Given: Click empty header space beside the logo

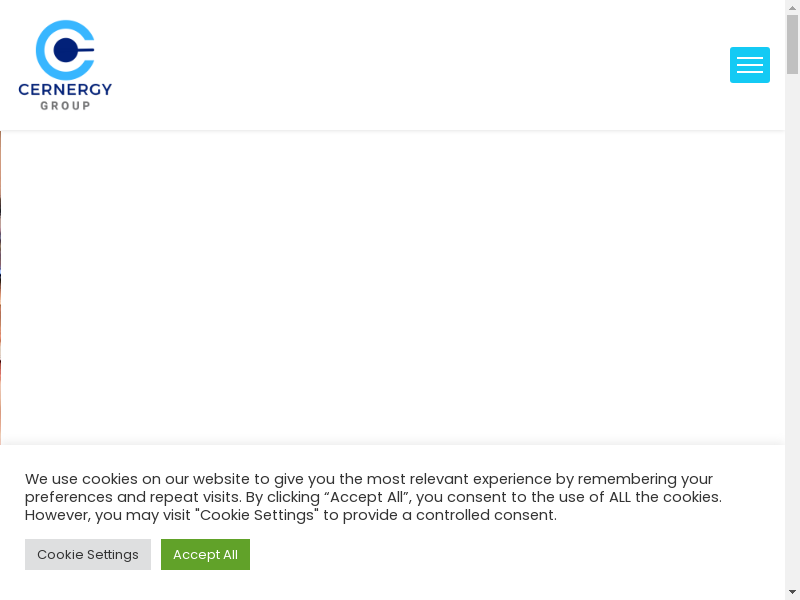Looking at the screenshot, I should coord(400,65).
